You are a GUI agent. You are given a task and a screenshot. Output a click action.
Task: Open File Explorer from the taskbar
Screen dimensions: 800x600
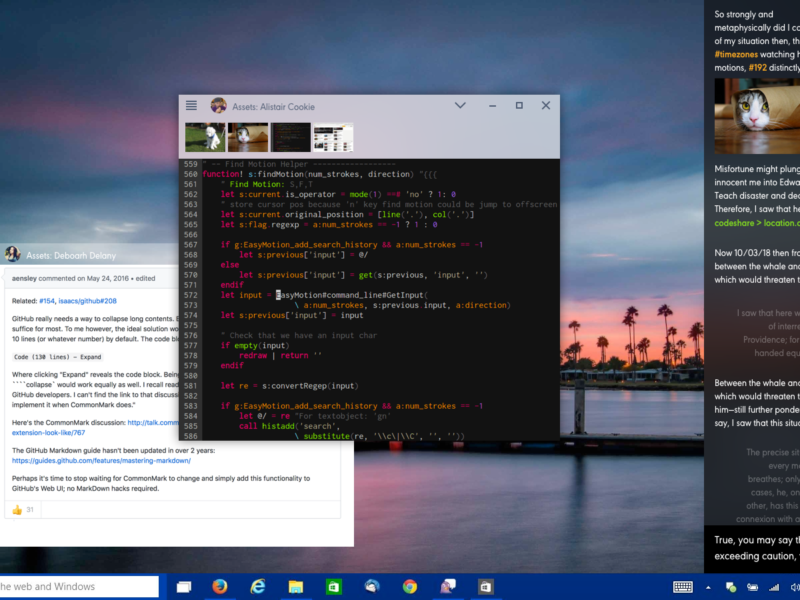[x=295, y=587]
